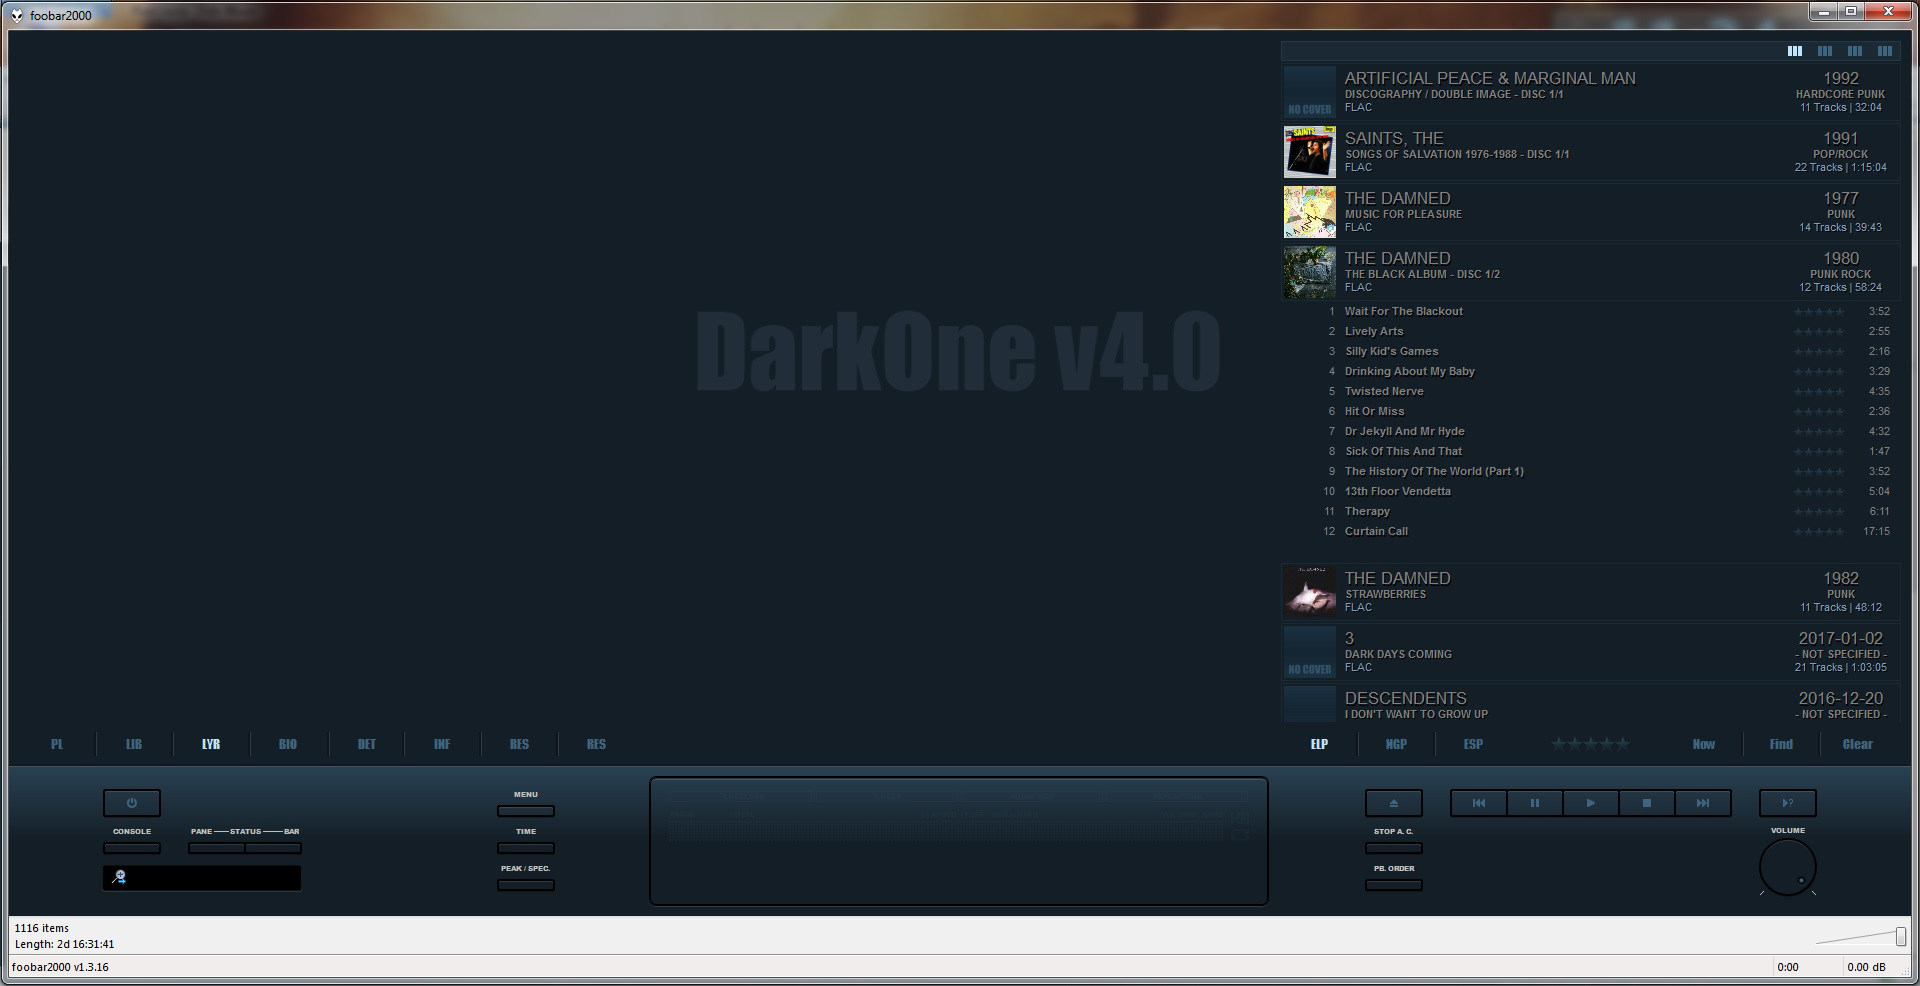The width and height of the screenshot is (1920, 986).
Task: Switch to the PL tab
Action: pos(57,744)
